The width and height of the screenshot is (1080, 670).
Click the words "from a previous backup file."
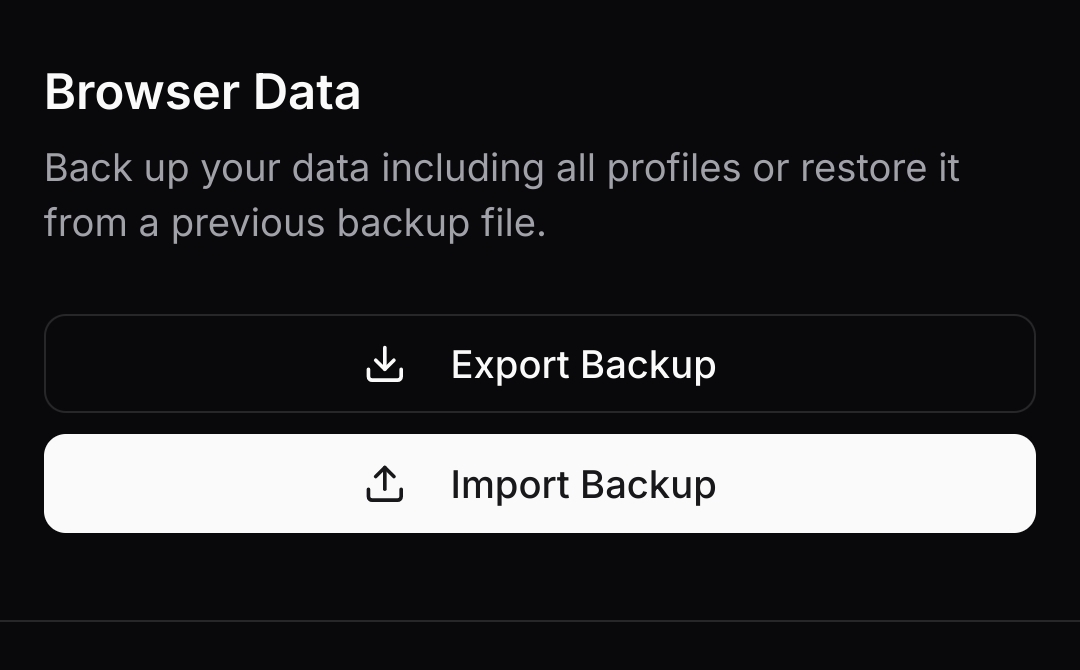(x=295, y=223)
